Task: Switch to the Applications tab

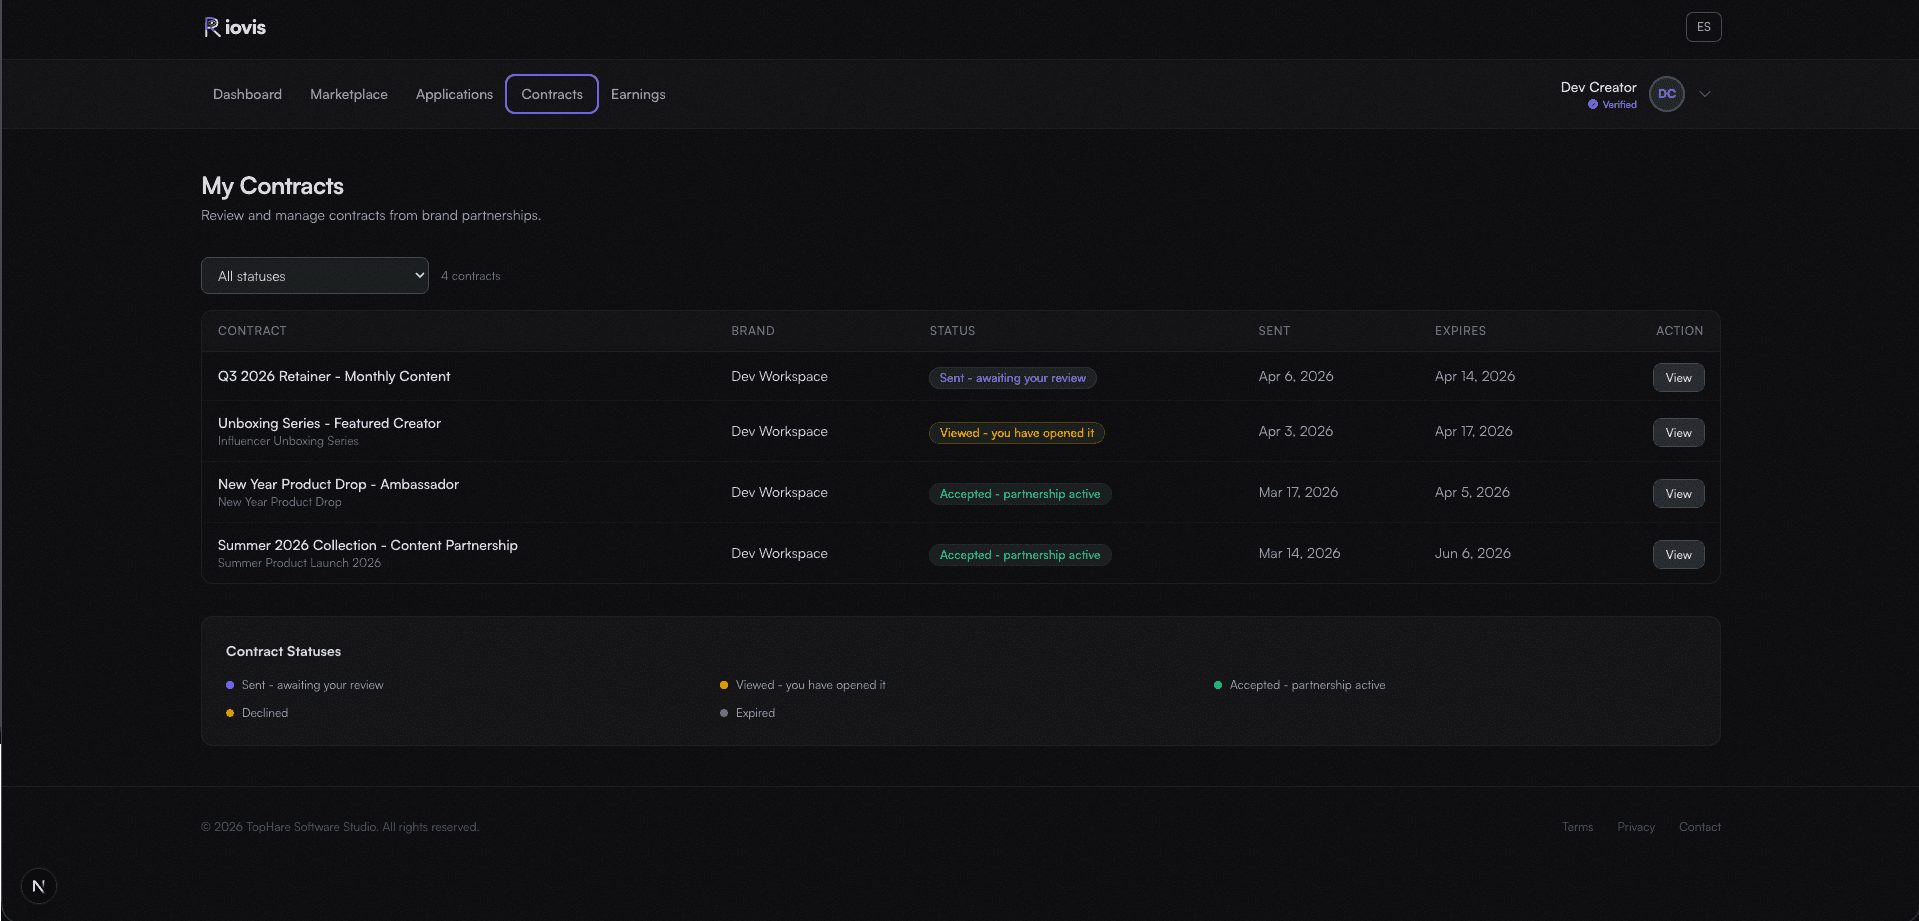Action: [454, 94]
